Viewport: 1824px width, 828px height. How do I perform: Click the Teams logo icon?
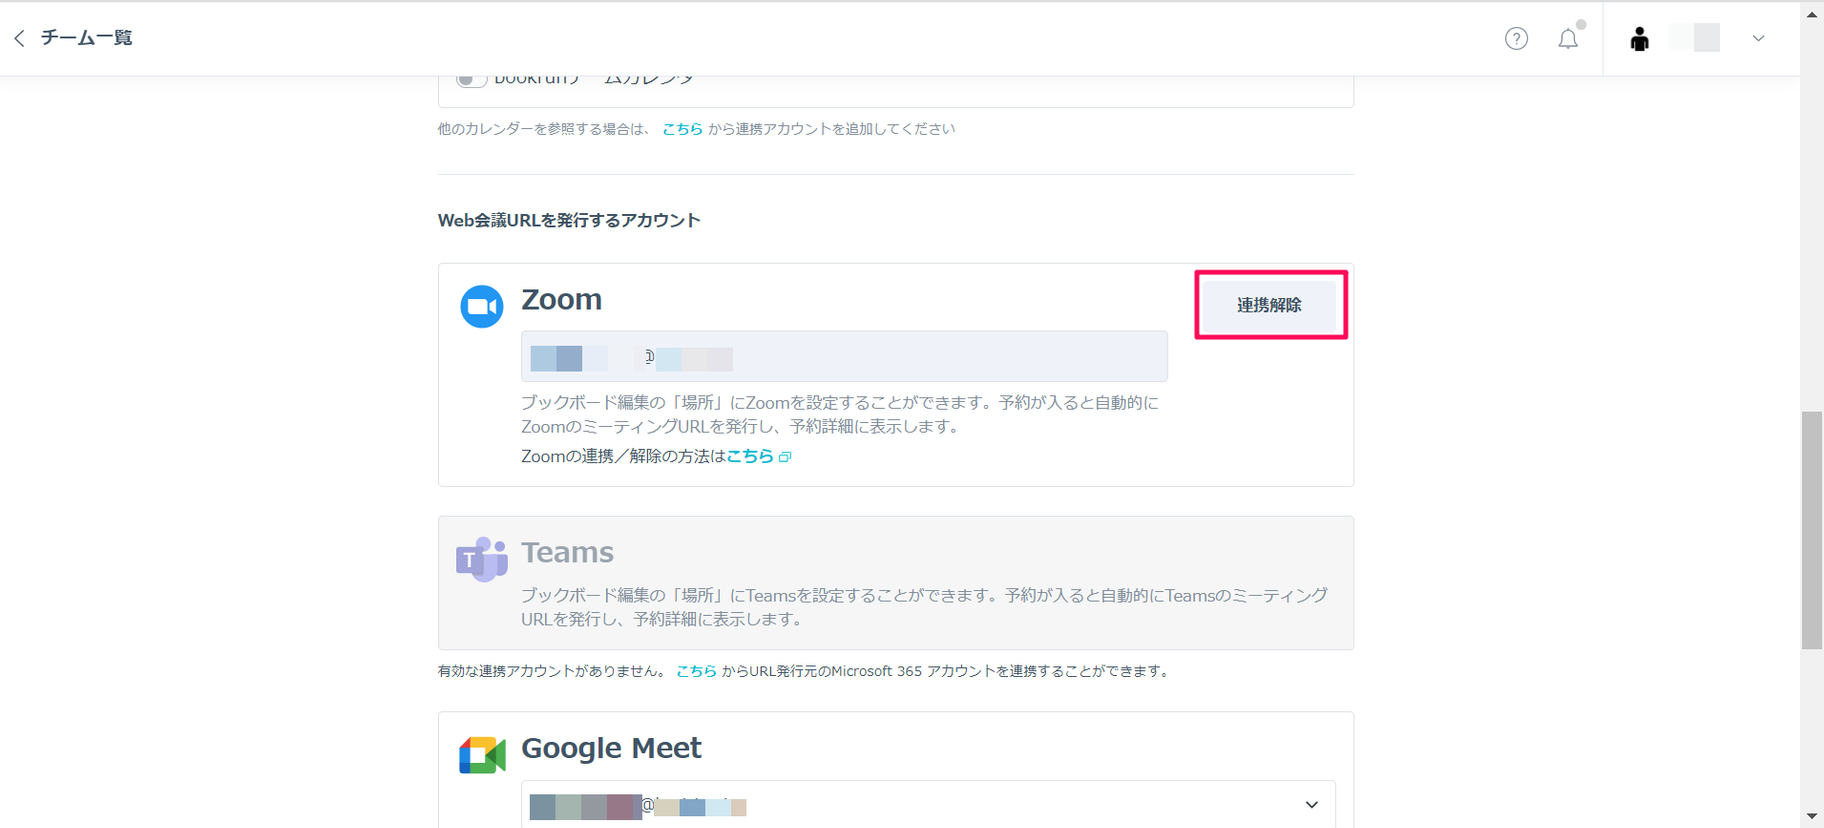tap(482, 559)
